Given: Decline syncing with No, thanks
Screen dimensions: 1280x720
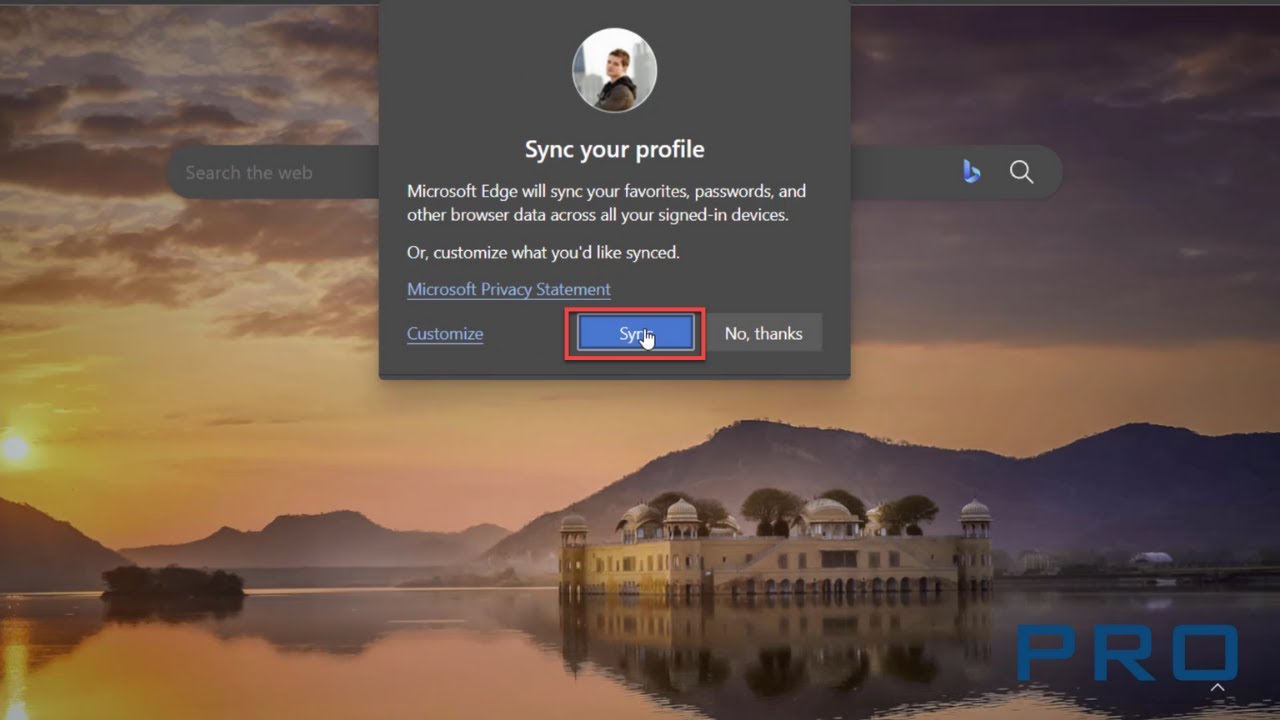Looking at the screenshot, I should 764,334.
